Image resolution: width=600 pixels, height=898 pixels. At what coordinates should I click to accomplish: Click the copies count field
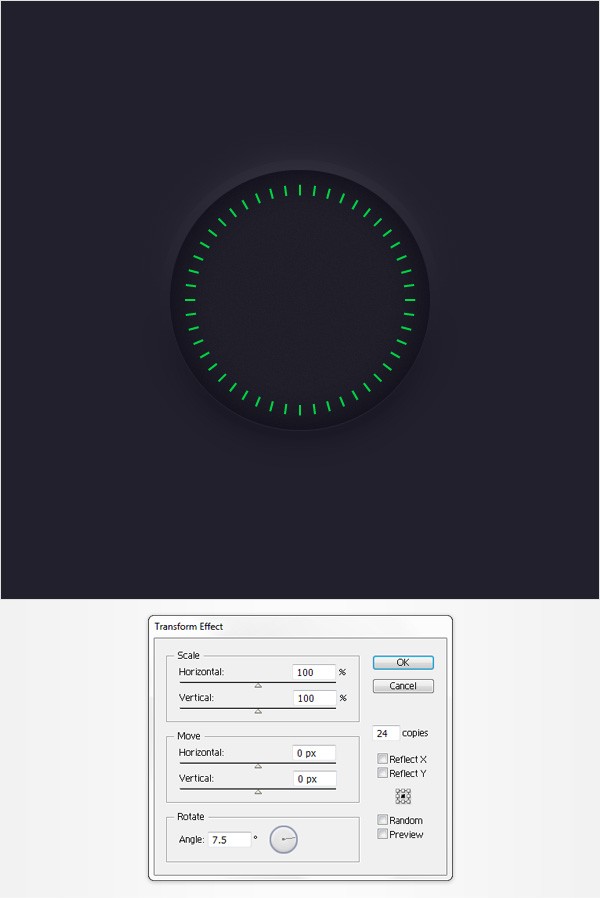click(385, 733)
